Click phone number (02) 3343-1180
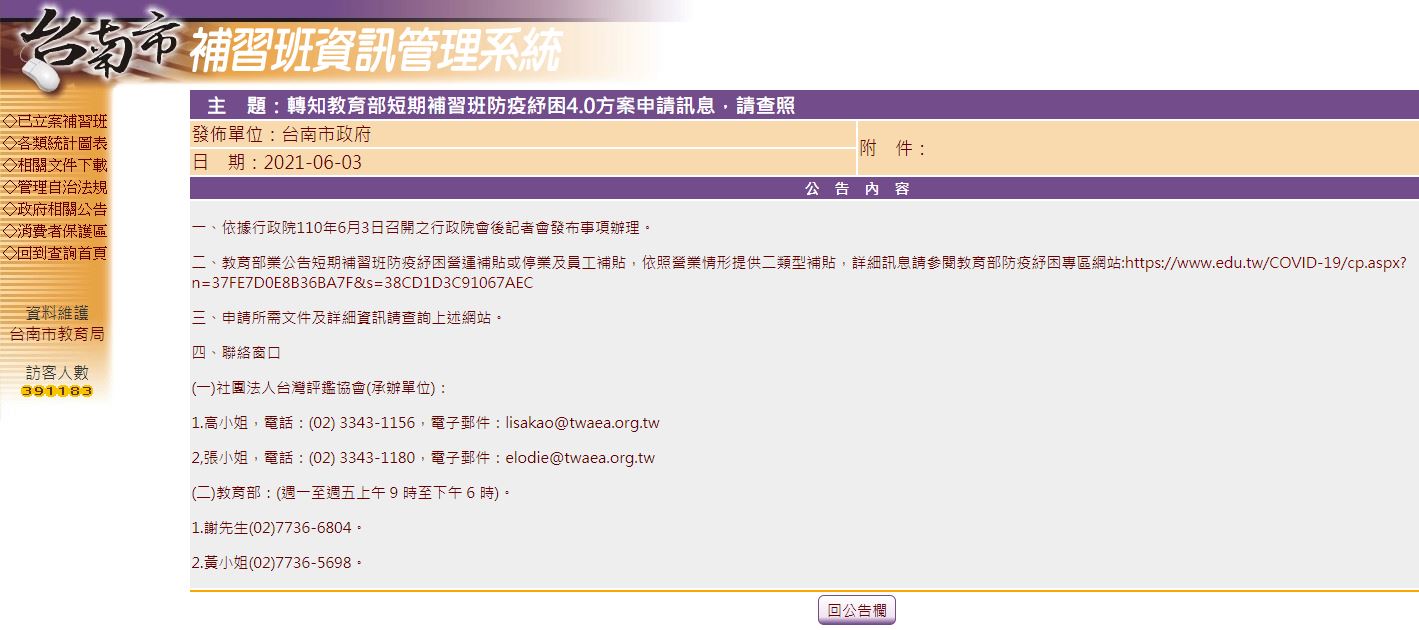This screenshot has width=1419, height=630. pos(362,458)
